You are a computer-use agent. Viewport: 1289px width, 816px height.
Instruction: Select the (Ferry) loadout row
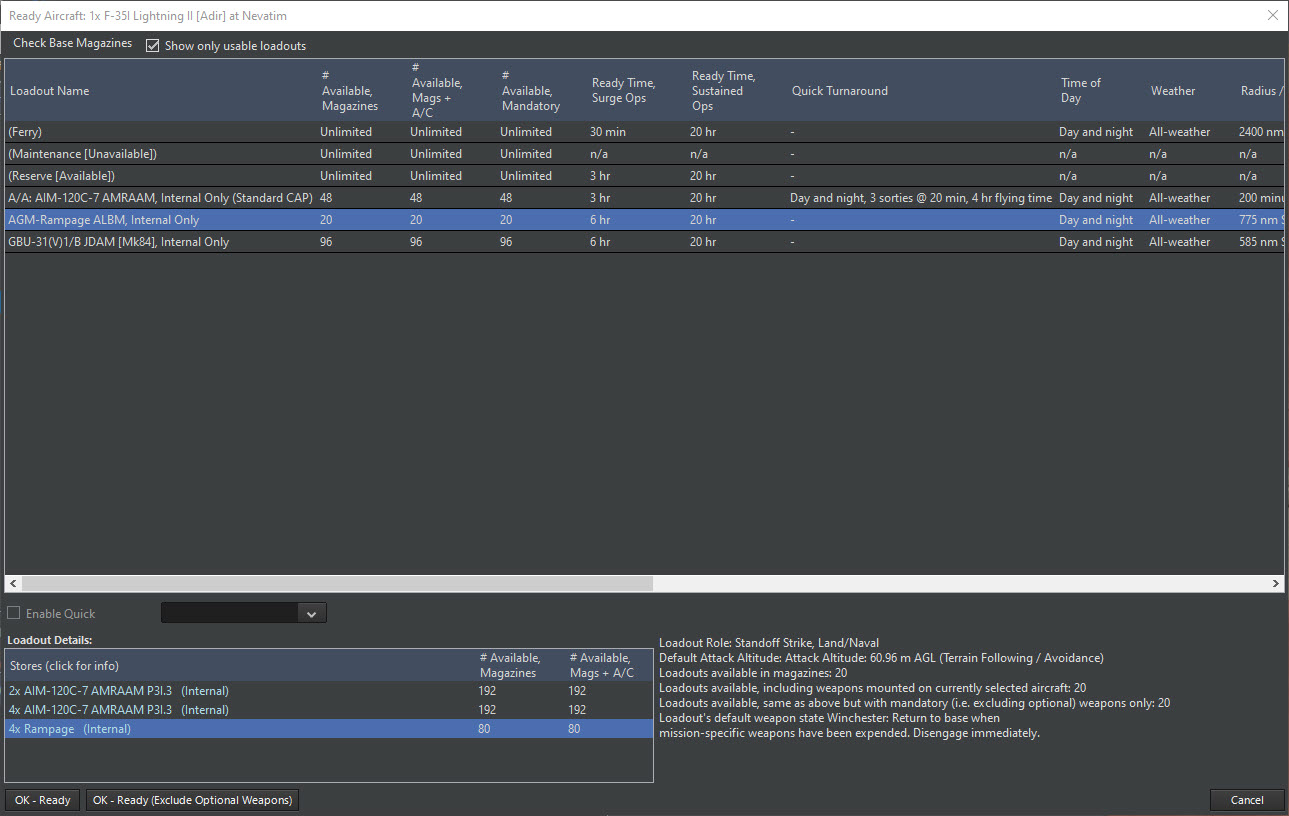pos(644,132)
